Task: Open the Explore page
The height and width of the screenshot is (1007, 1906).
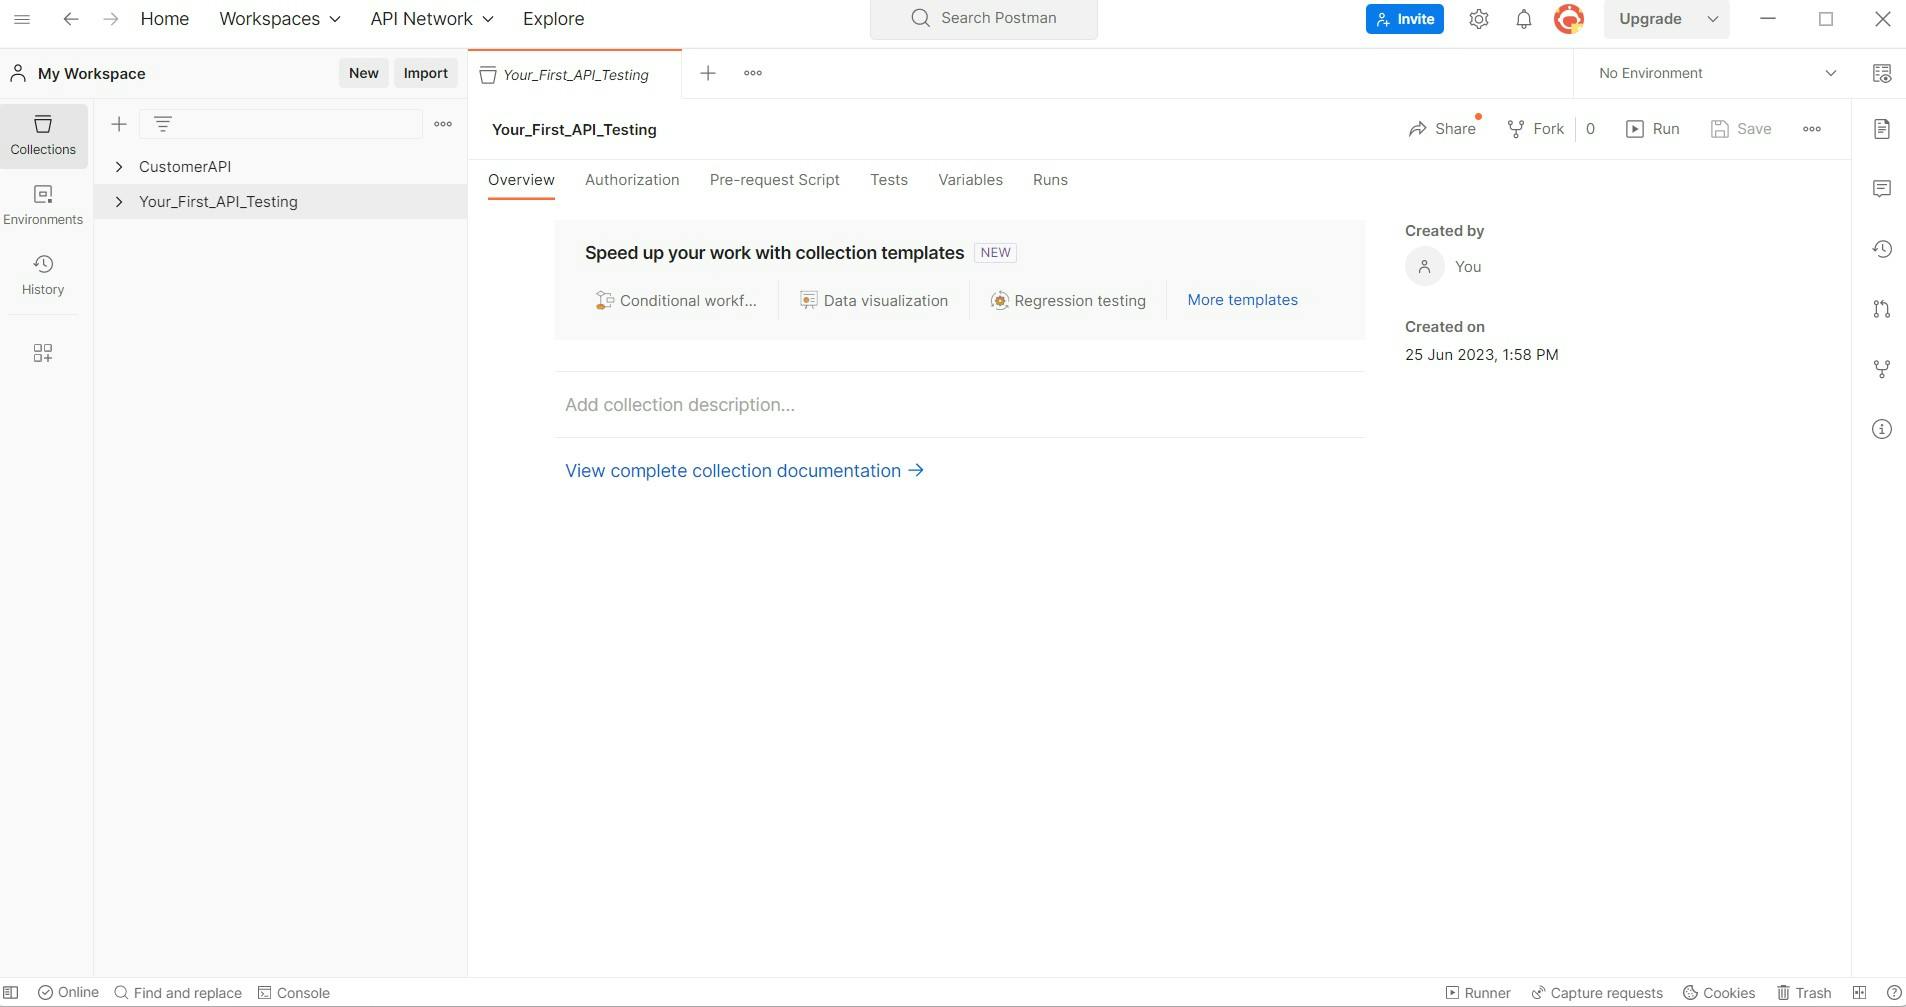Action: tap(553, 19)
